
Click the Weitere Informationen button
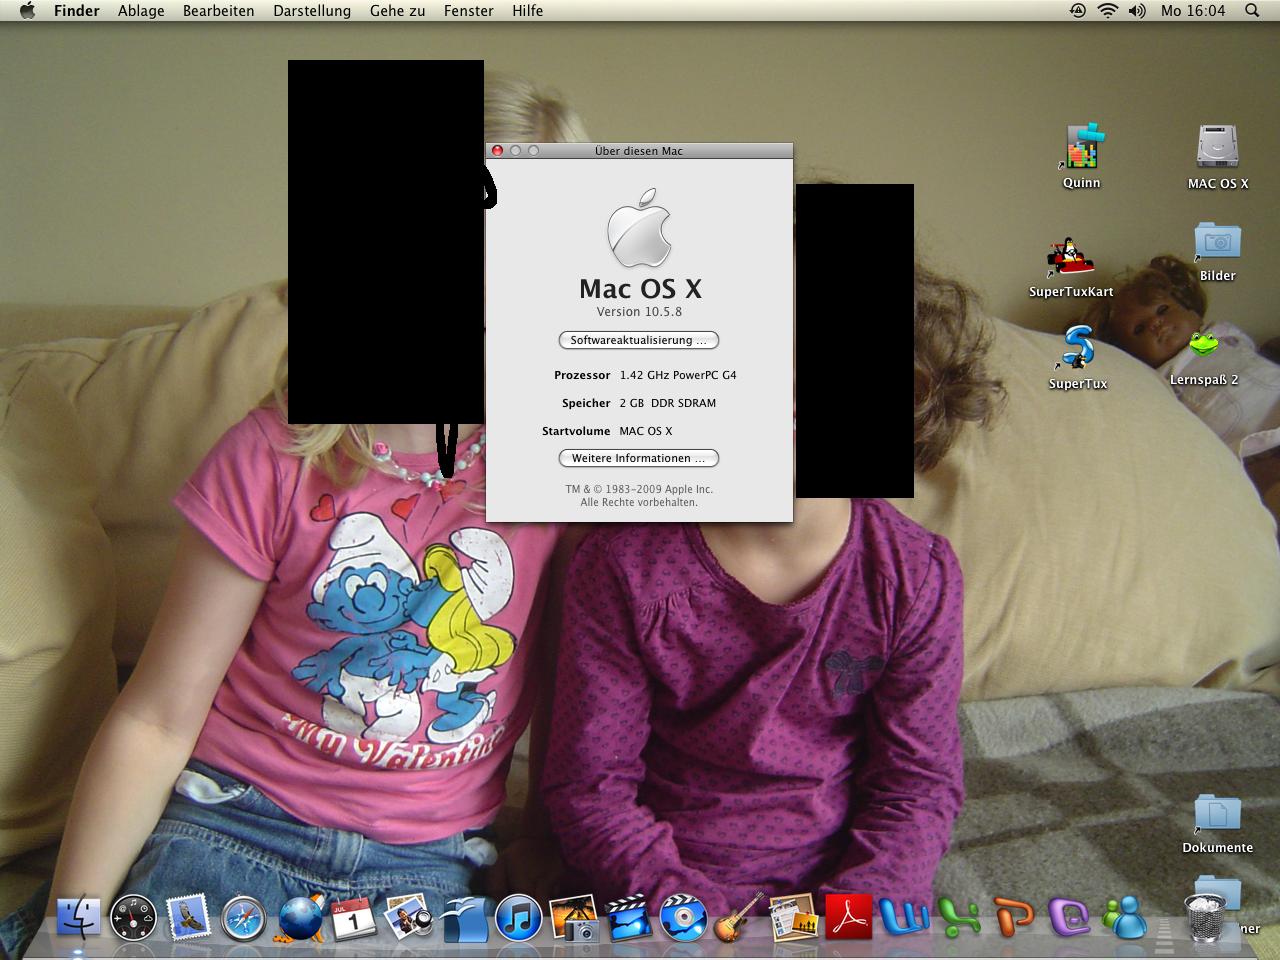click(x=638, y=458)
